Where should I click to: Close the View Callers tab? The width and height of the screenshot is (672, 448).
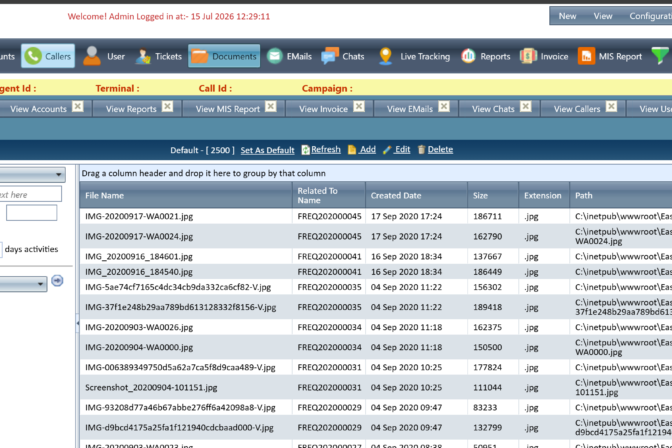612,106
